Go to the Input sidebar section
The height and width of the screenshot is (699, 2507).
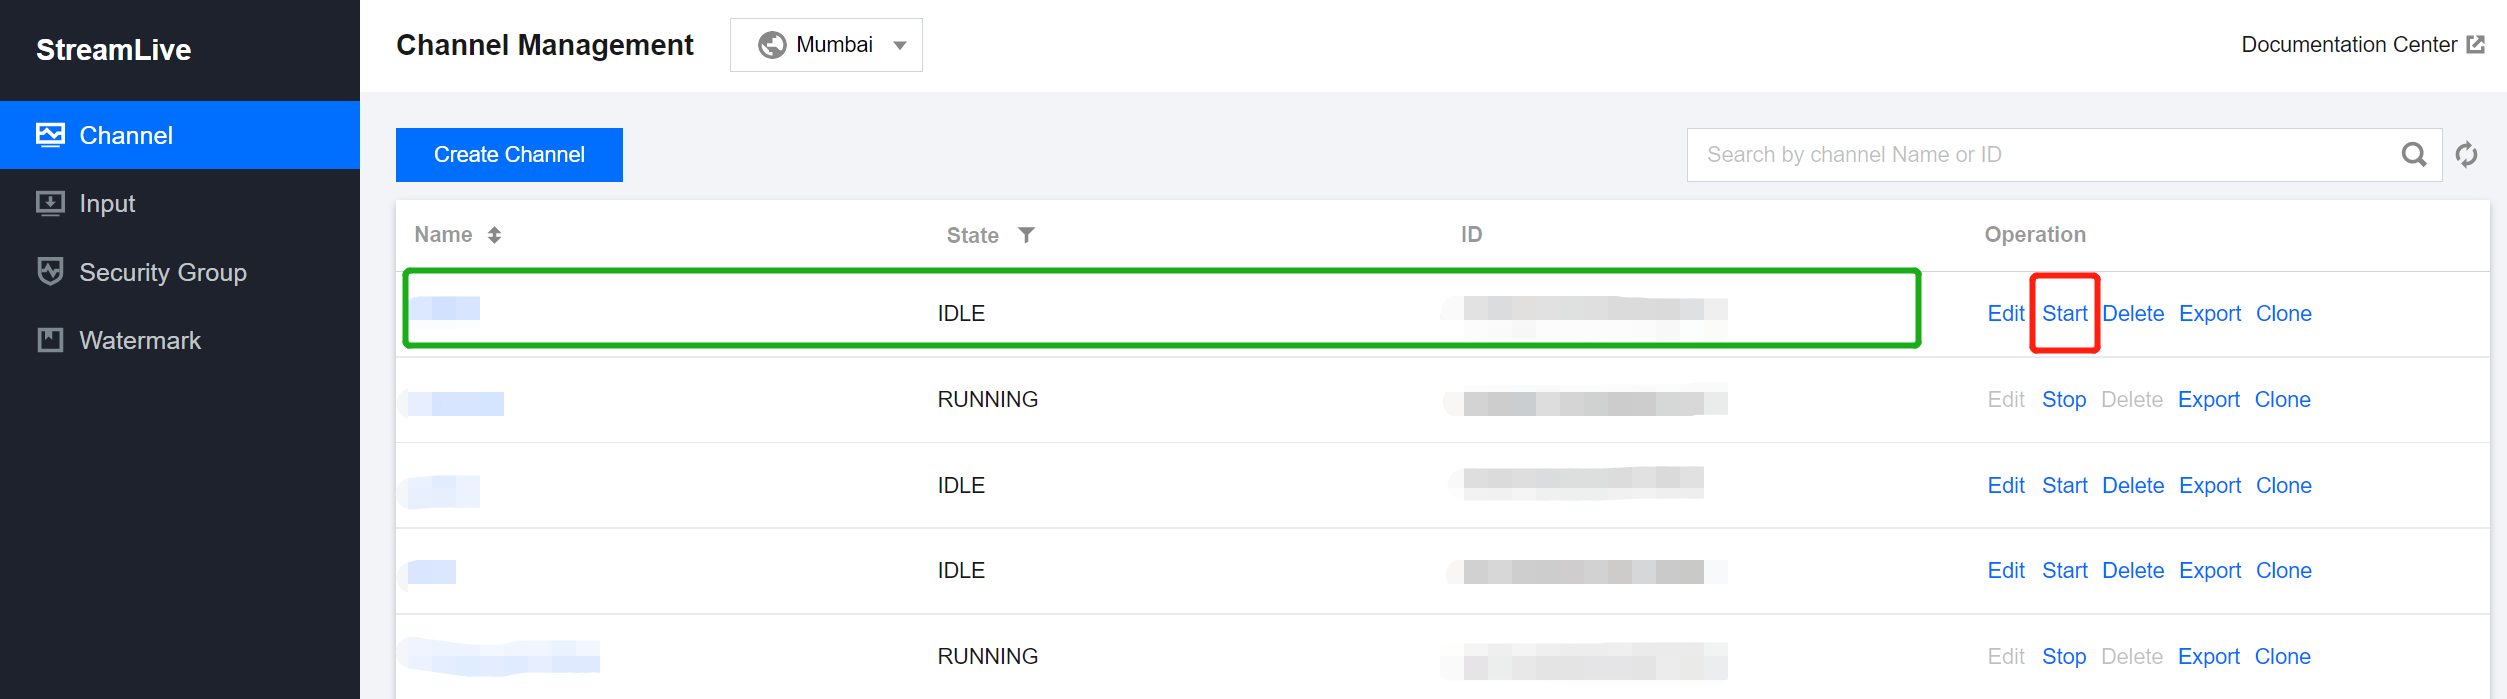[x=107, y=203]
